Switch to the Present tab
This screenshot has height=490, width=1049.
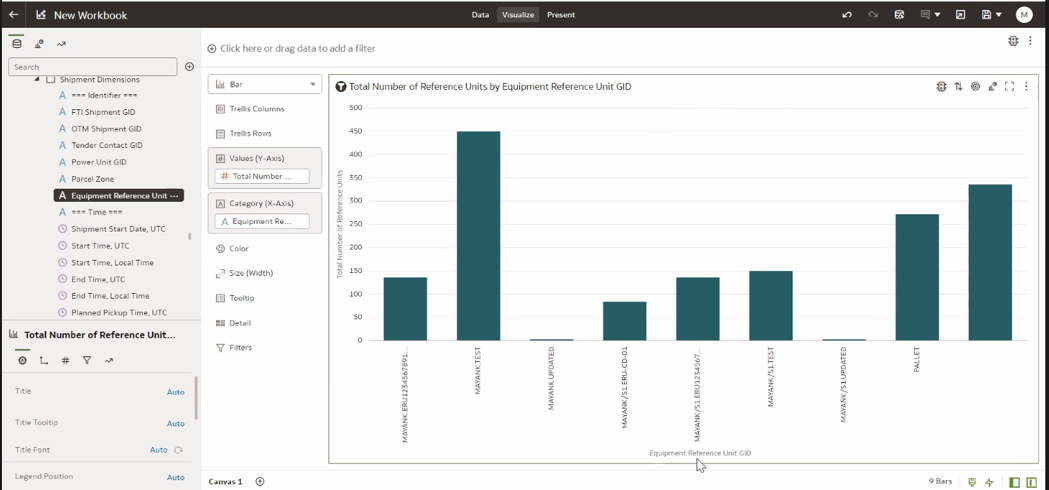coord(560,15)
